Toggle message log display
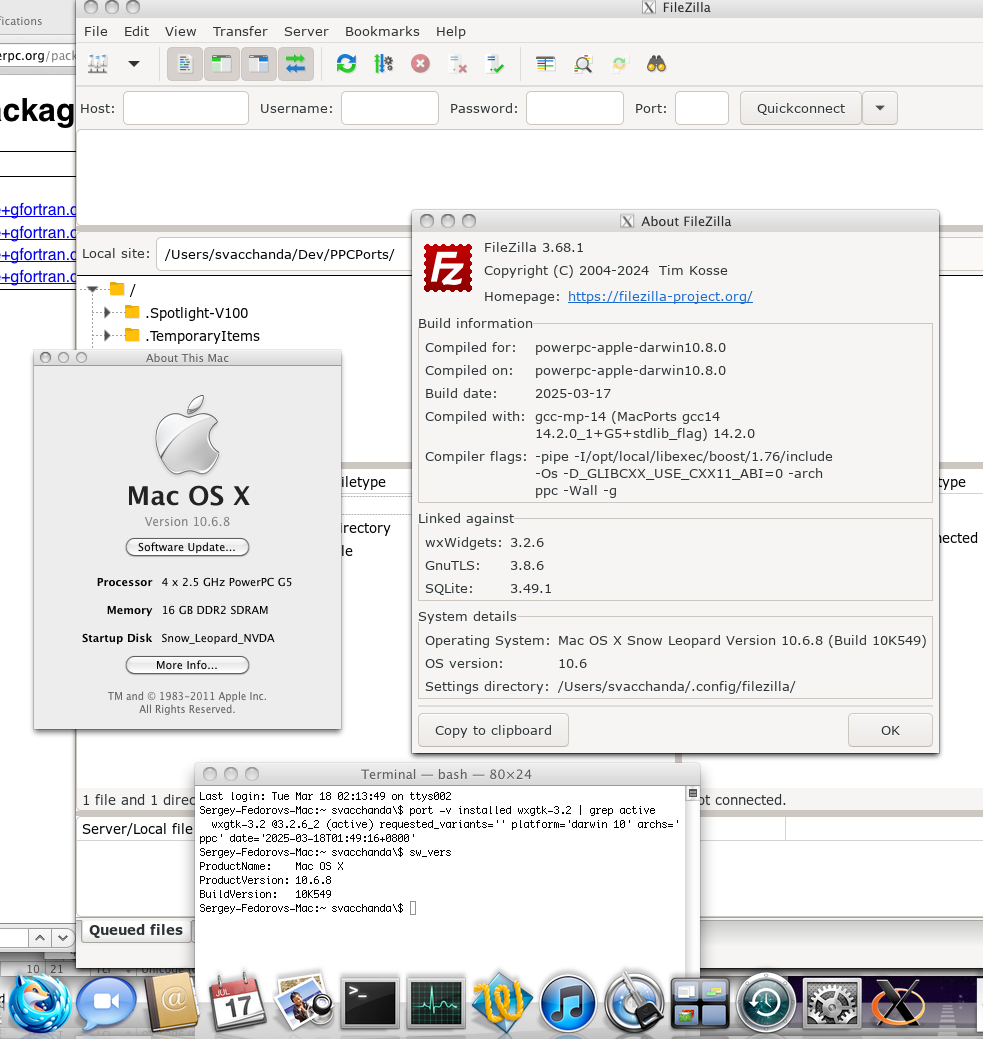 point(185,64)
